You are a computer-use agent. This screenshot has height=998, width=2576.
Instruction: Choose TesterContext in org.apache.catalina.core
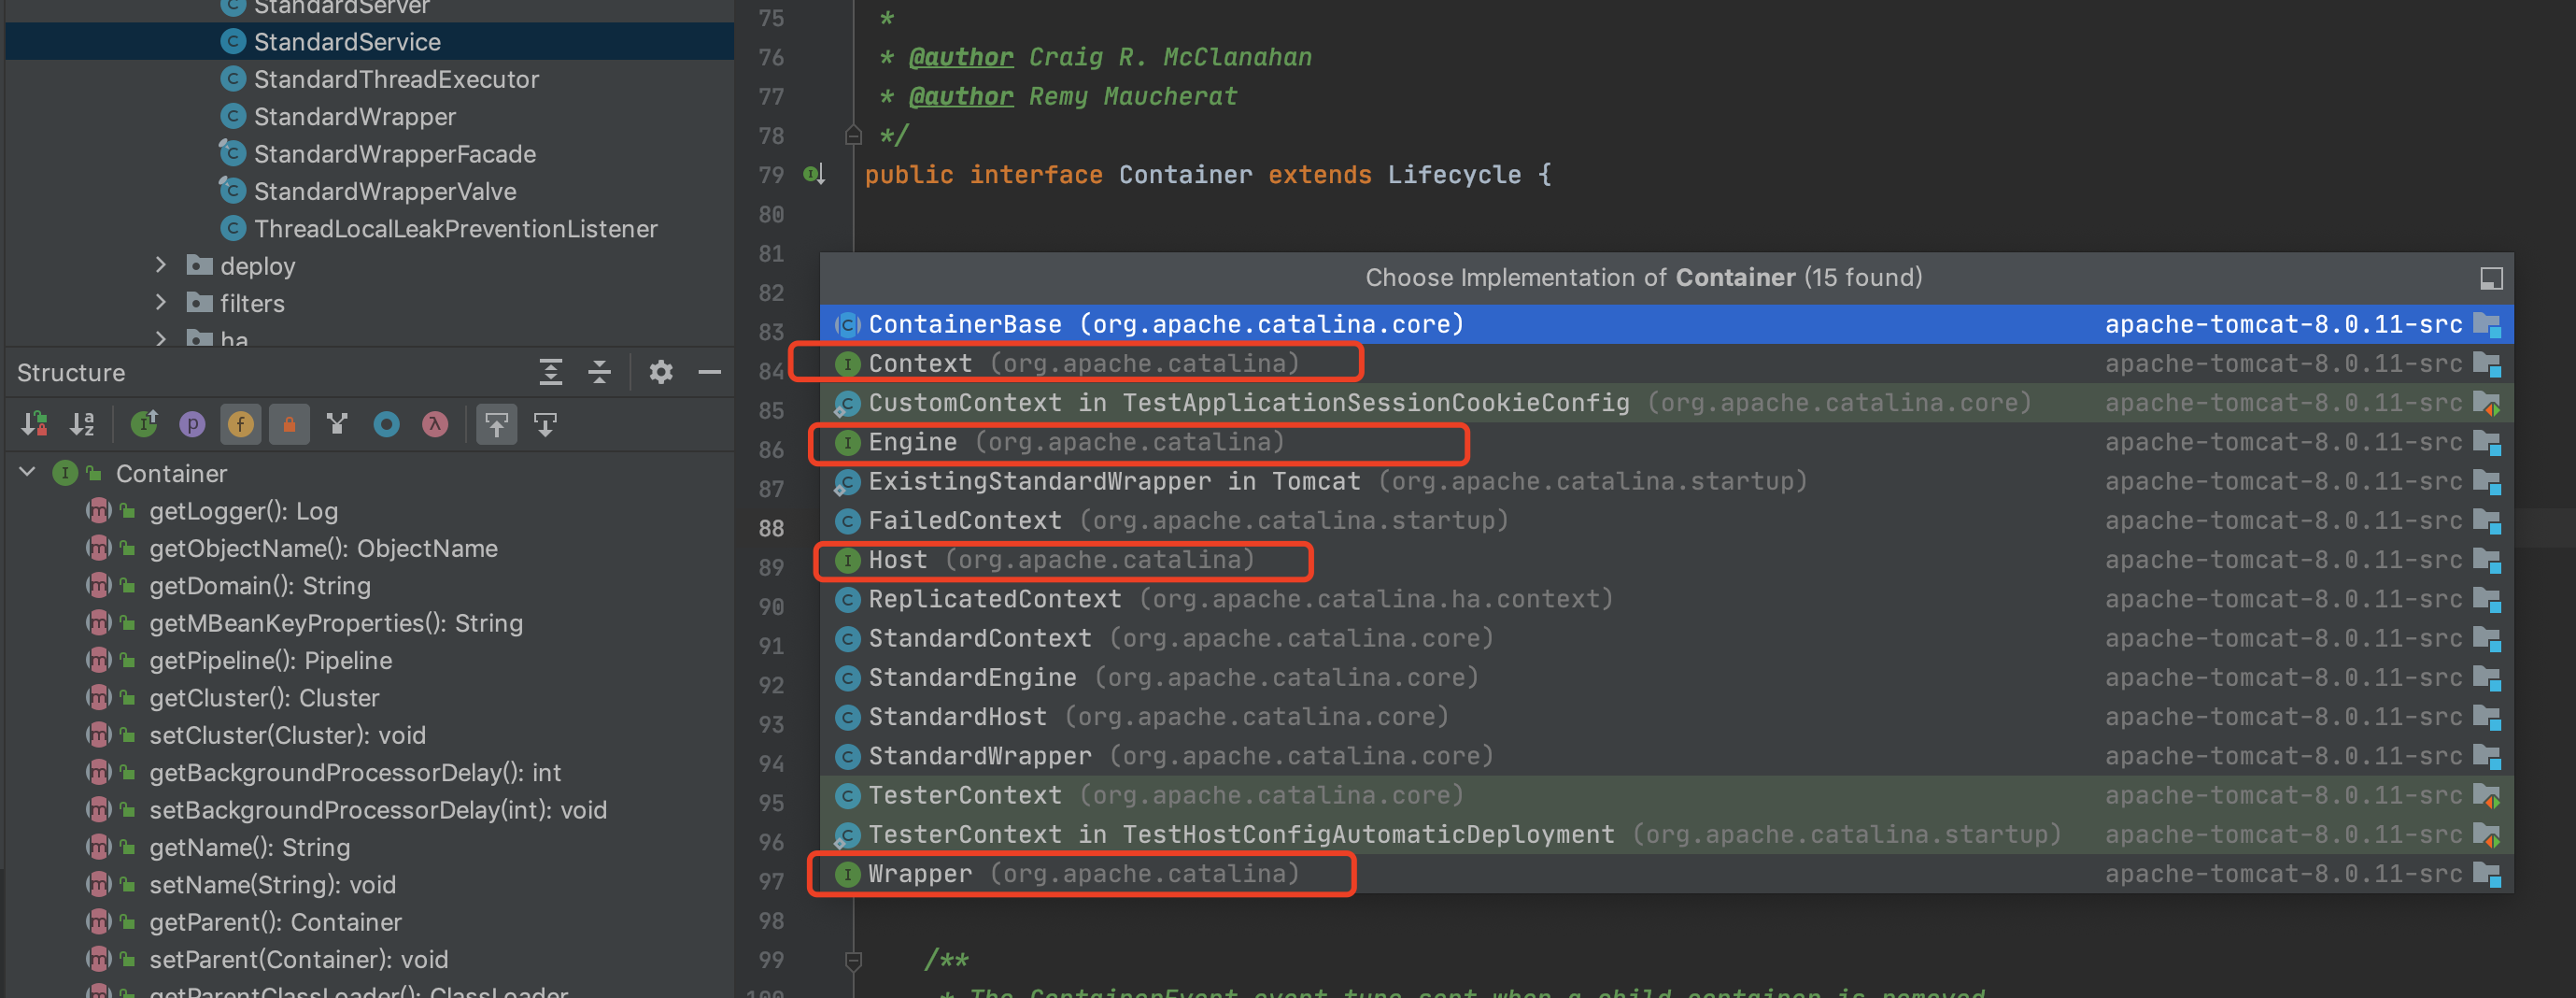pyautogui.click(x=1666, y=795)
